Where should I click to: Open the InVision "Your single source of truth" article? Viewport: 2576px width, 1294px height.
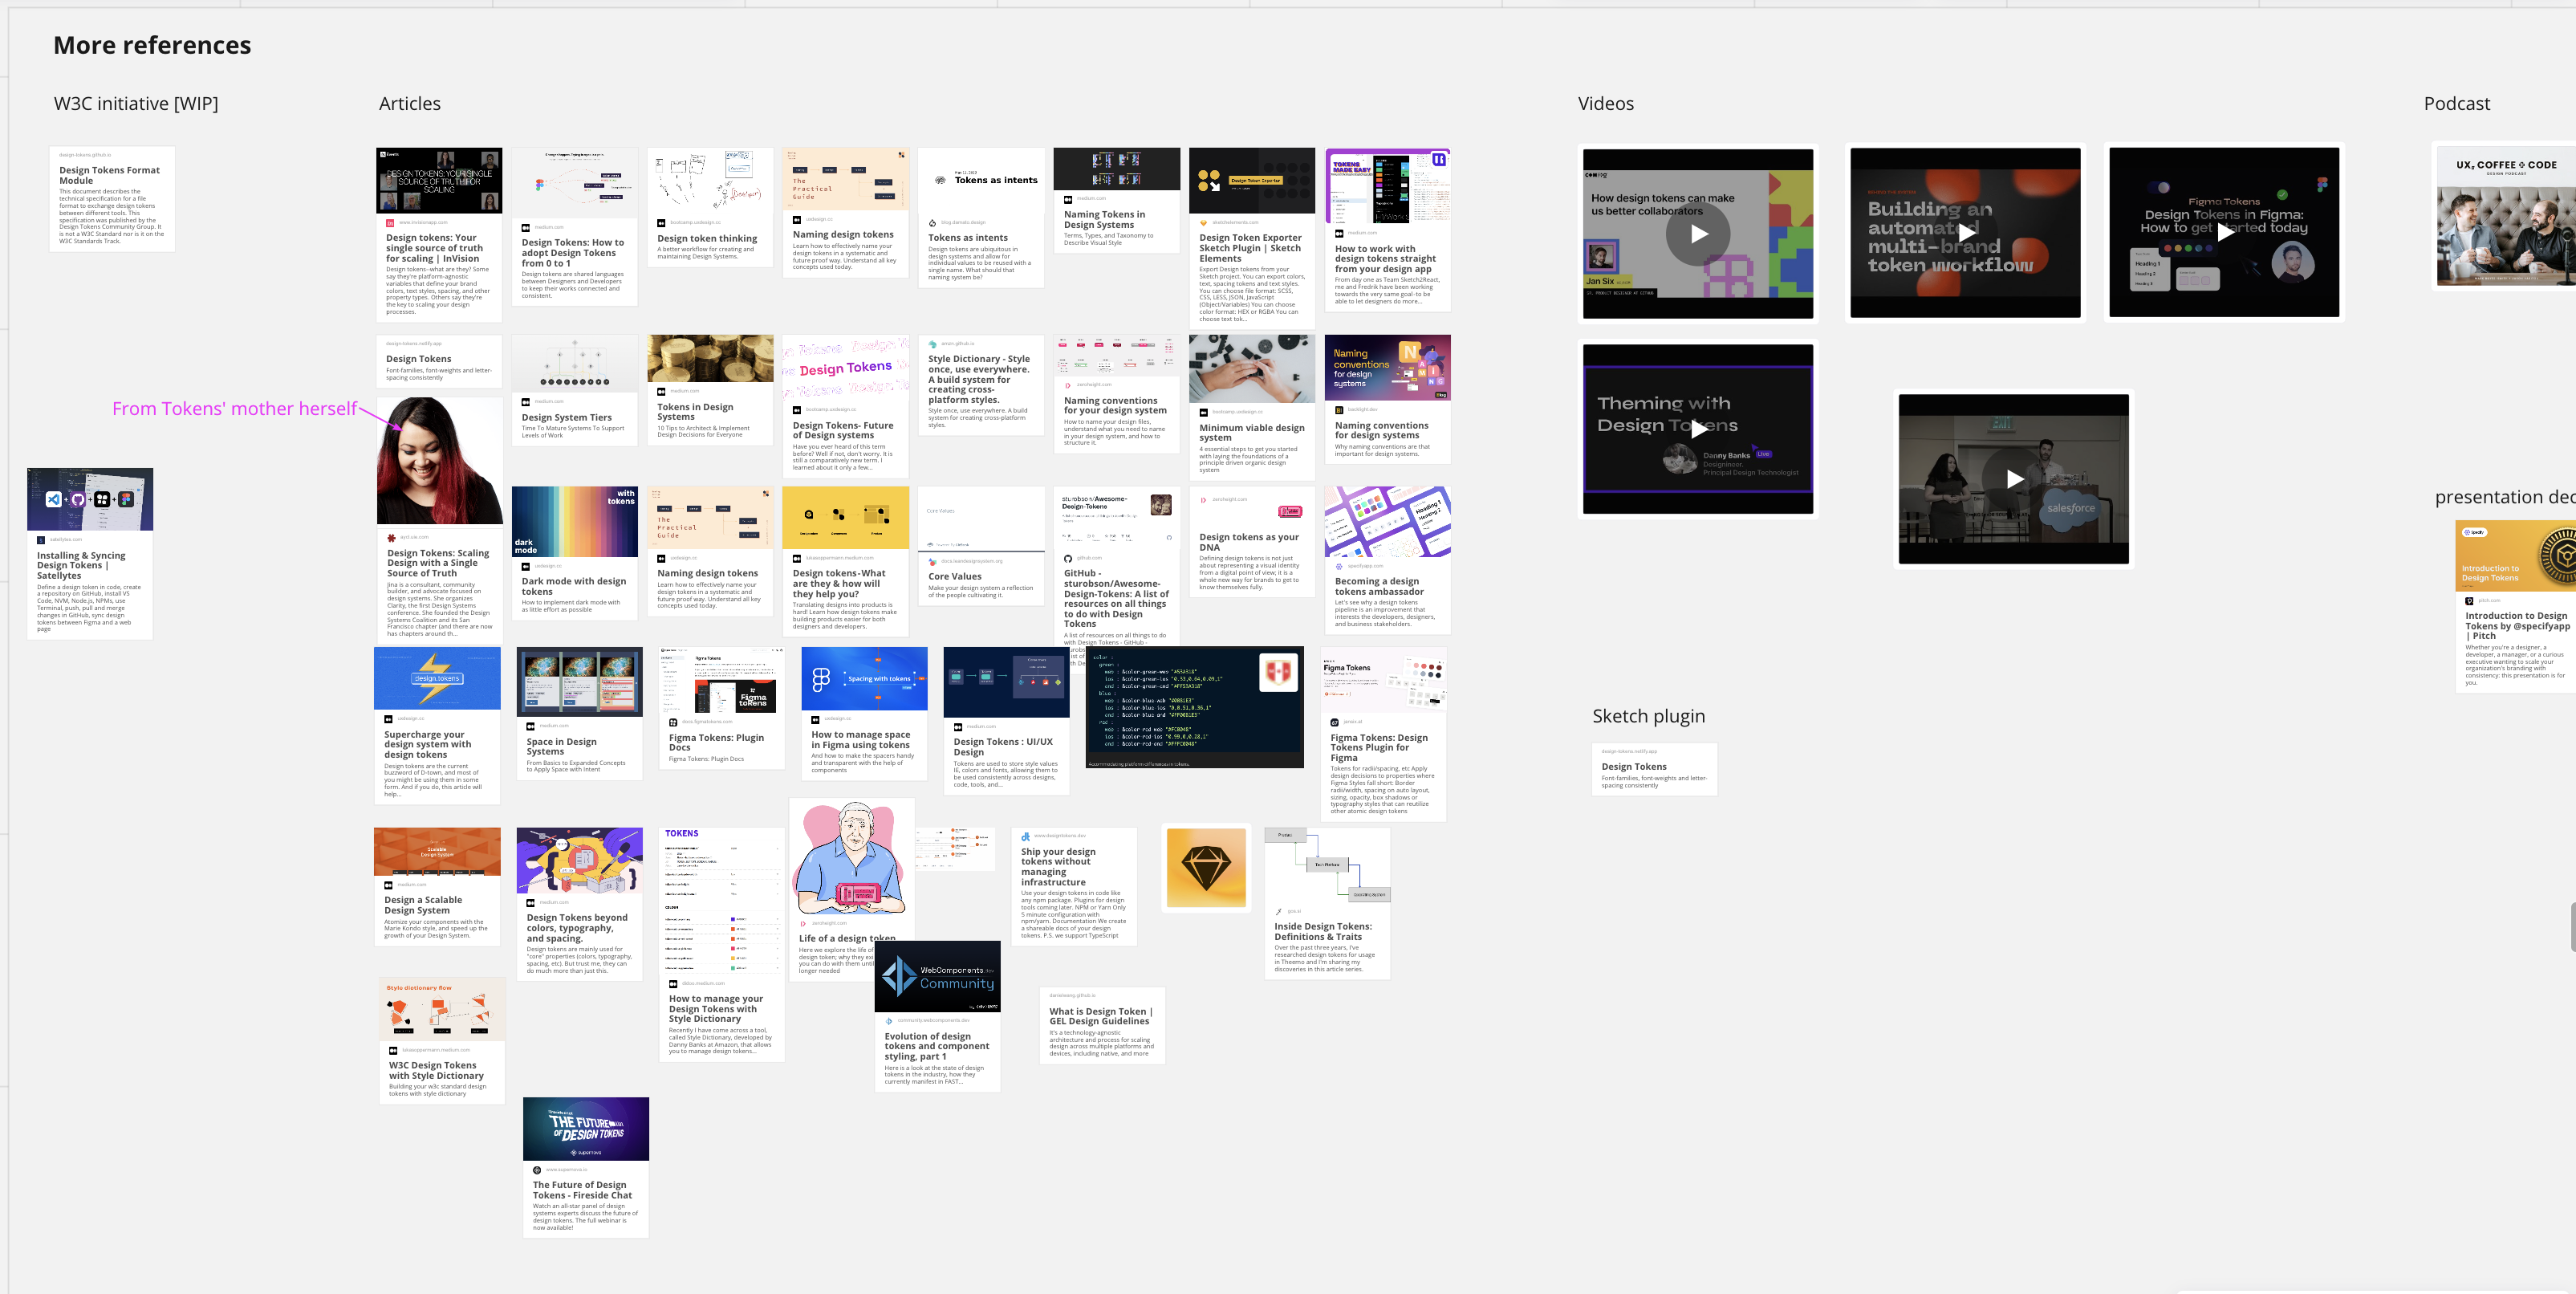[439, 235]
